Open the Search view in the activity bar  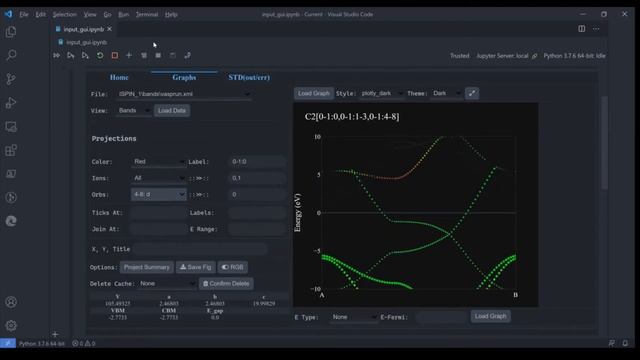(11, 55)
